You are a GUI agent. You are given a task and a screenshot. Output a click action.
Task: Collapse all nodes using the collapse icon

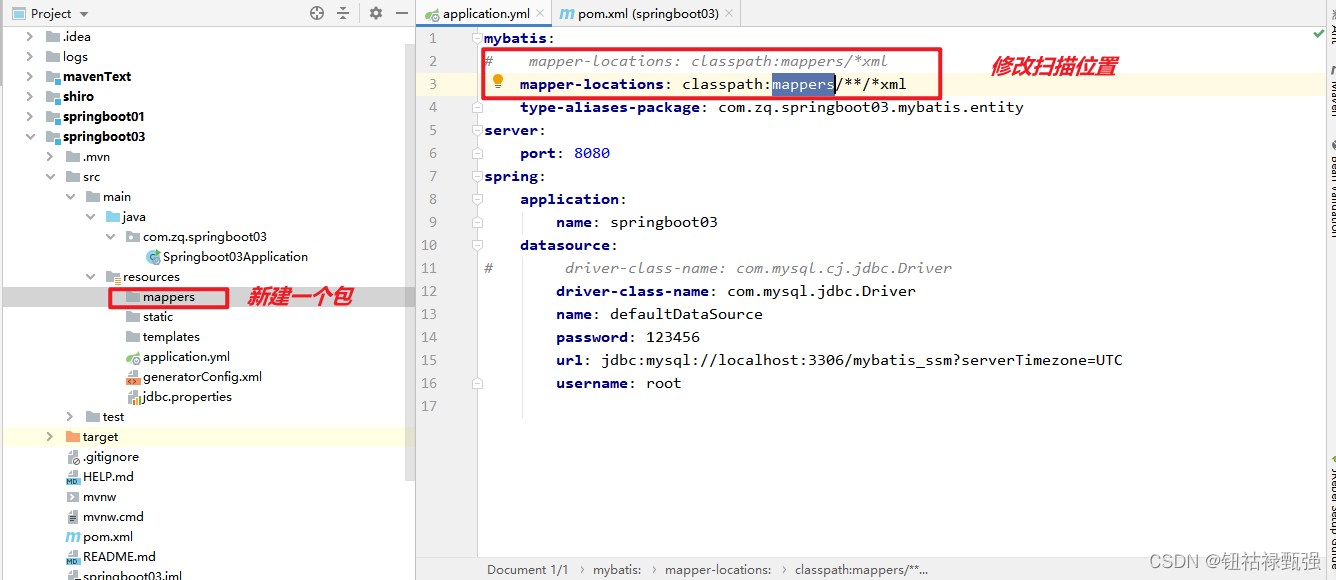pos(343,13)
